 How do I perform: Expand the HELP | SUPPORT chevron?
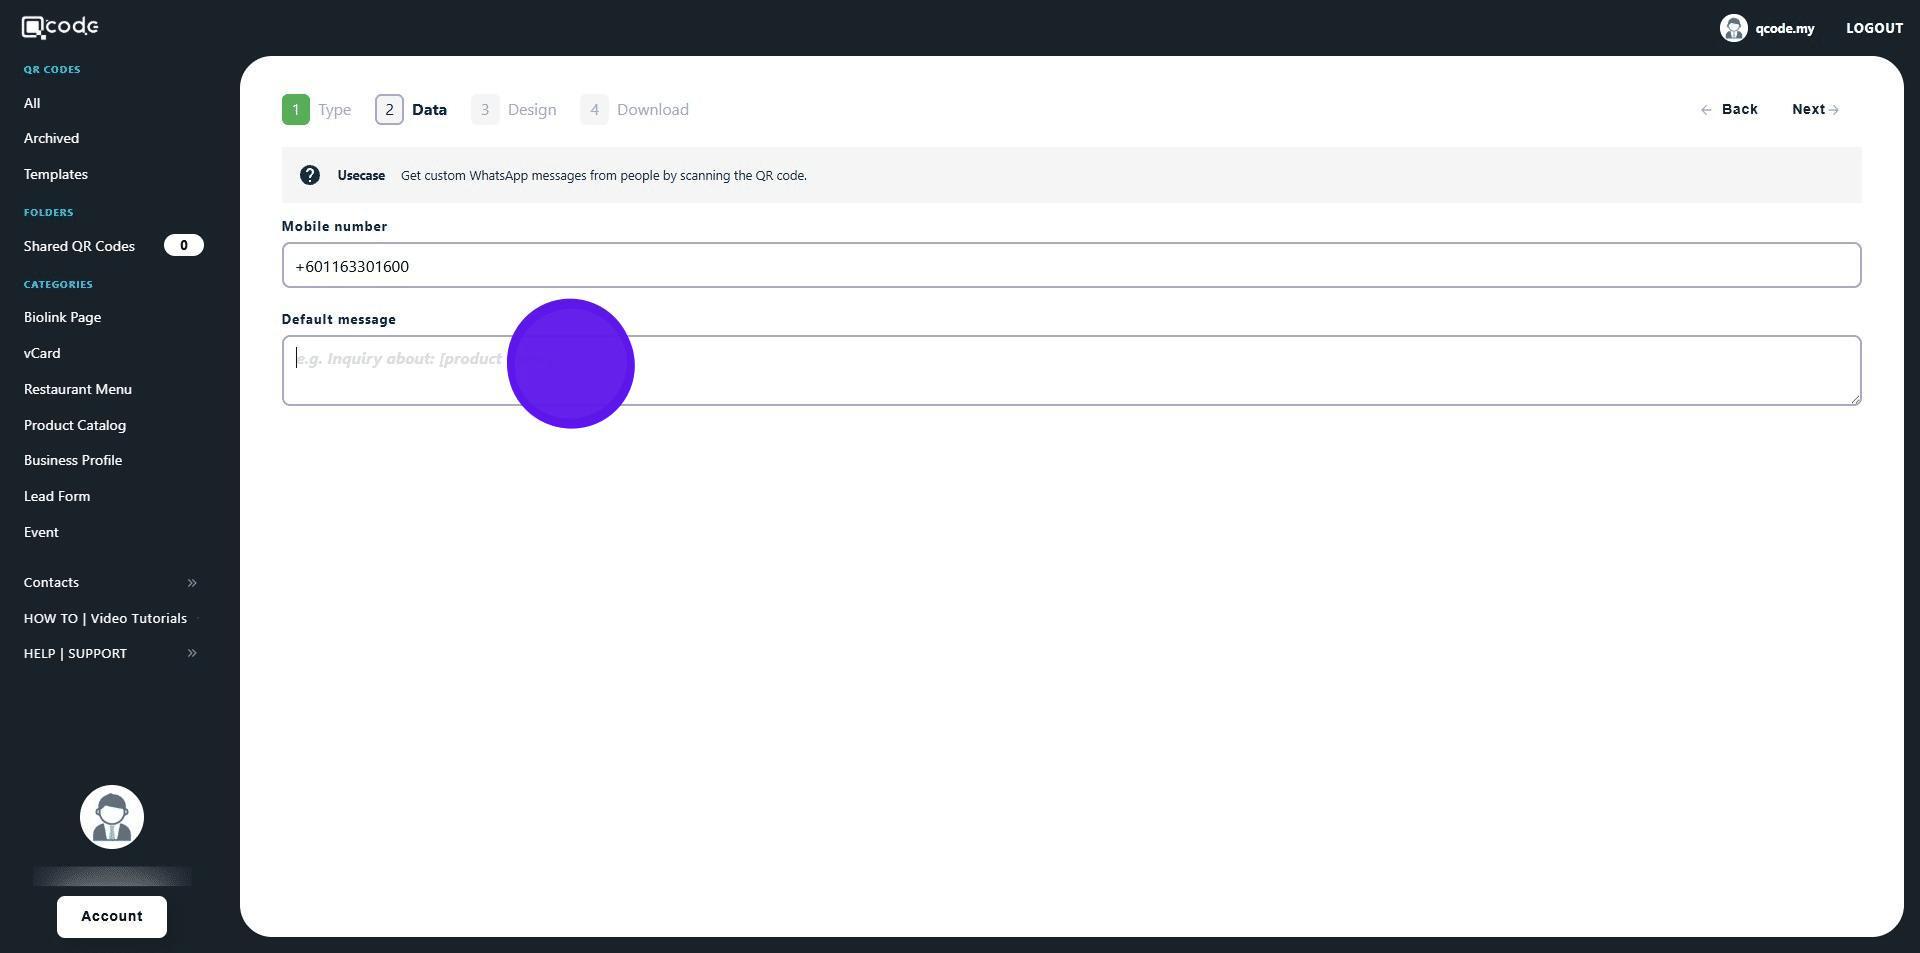click(x=192, y=653)
